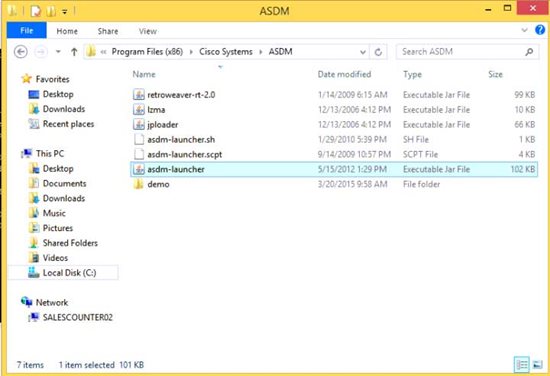
Task: Click the 99 KB size cell
Action: 524,95
